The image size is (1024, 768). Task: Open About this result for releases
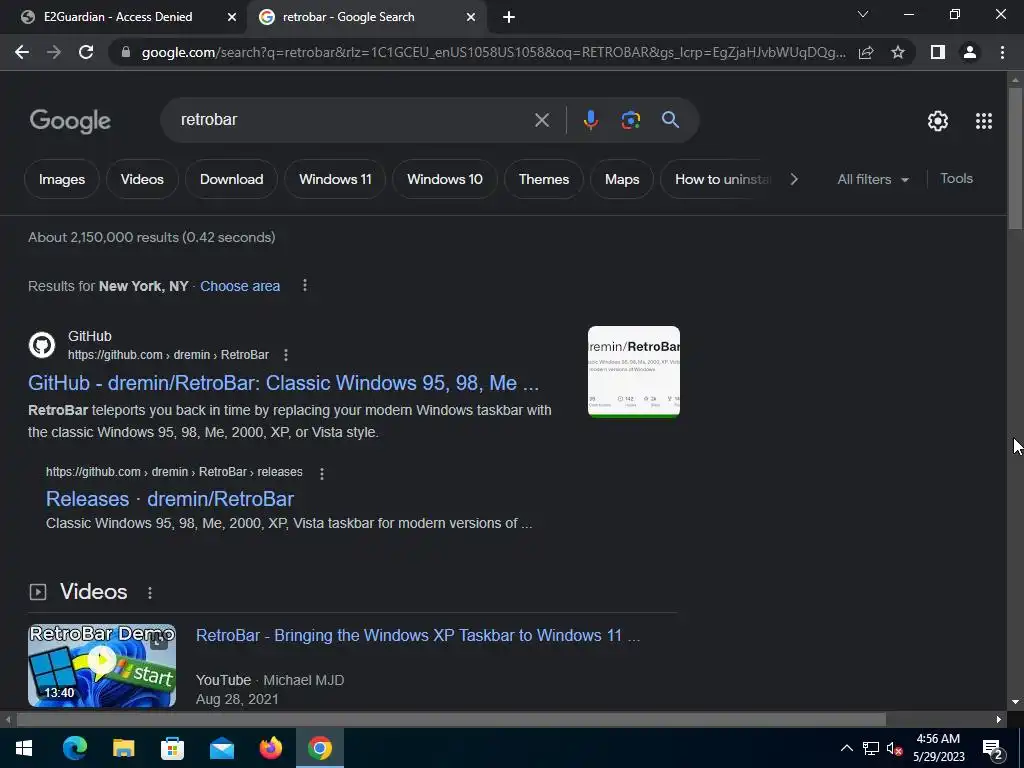(x=321, y=473)
